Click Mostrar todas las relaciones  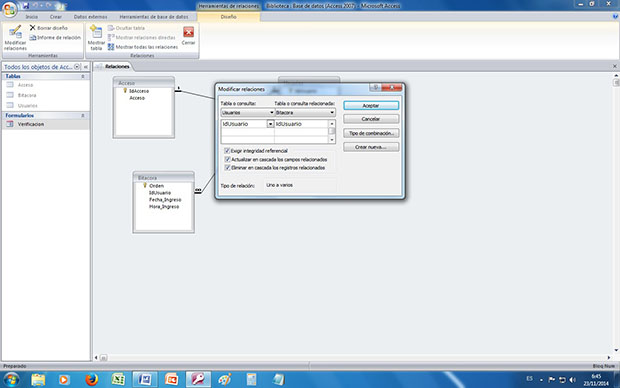(x=143, y=47)
